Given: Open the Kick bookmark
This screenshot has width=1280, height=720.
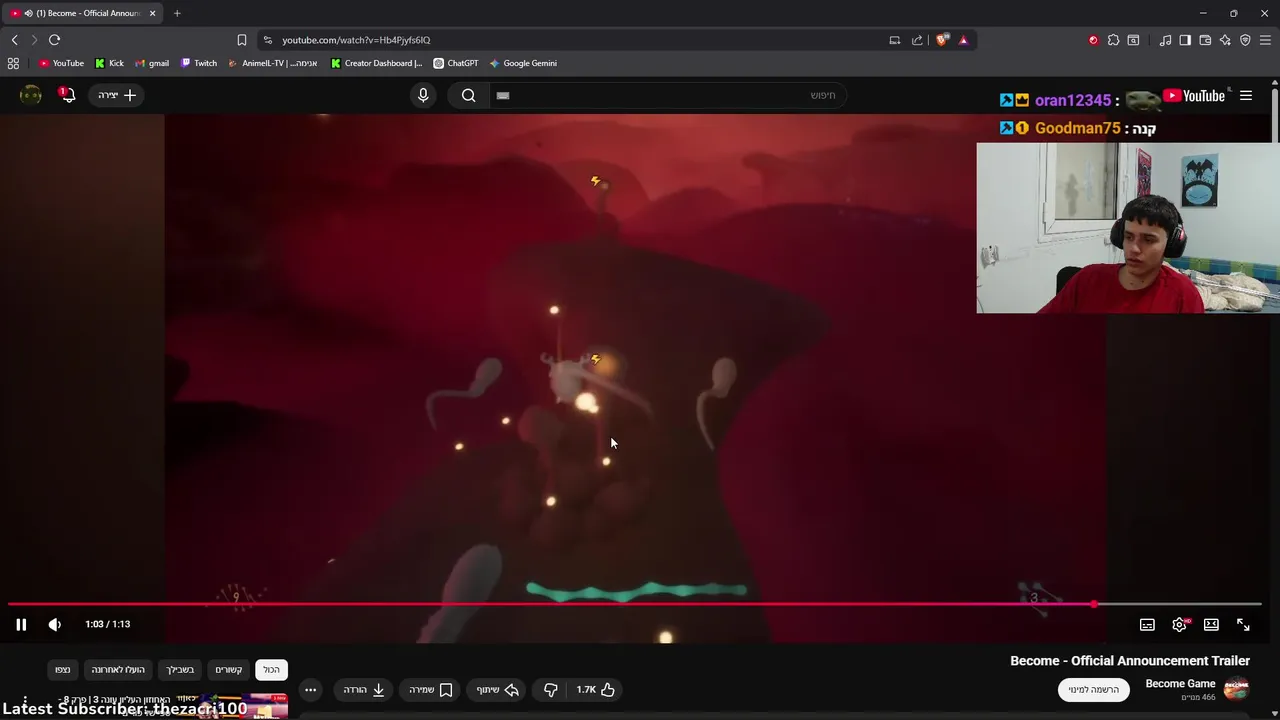Looking at the screenshot, I should pyautogui.click(x=109, y=63).
